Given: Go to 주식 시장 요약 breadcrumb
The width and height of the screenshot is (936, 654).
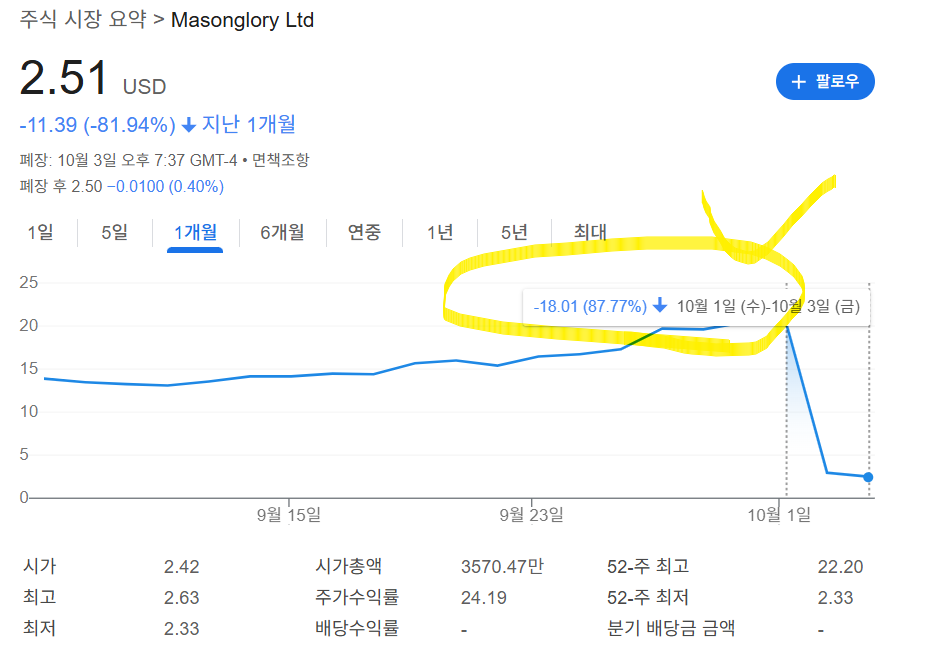Looking at the screenshot, I should click(83, 20).
